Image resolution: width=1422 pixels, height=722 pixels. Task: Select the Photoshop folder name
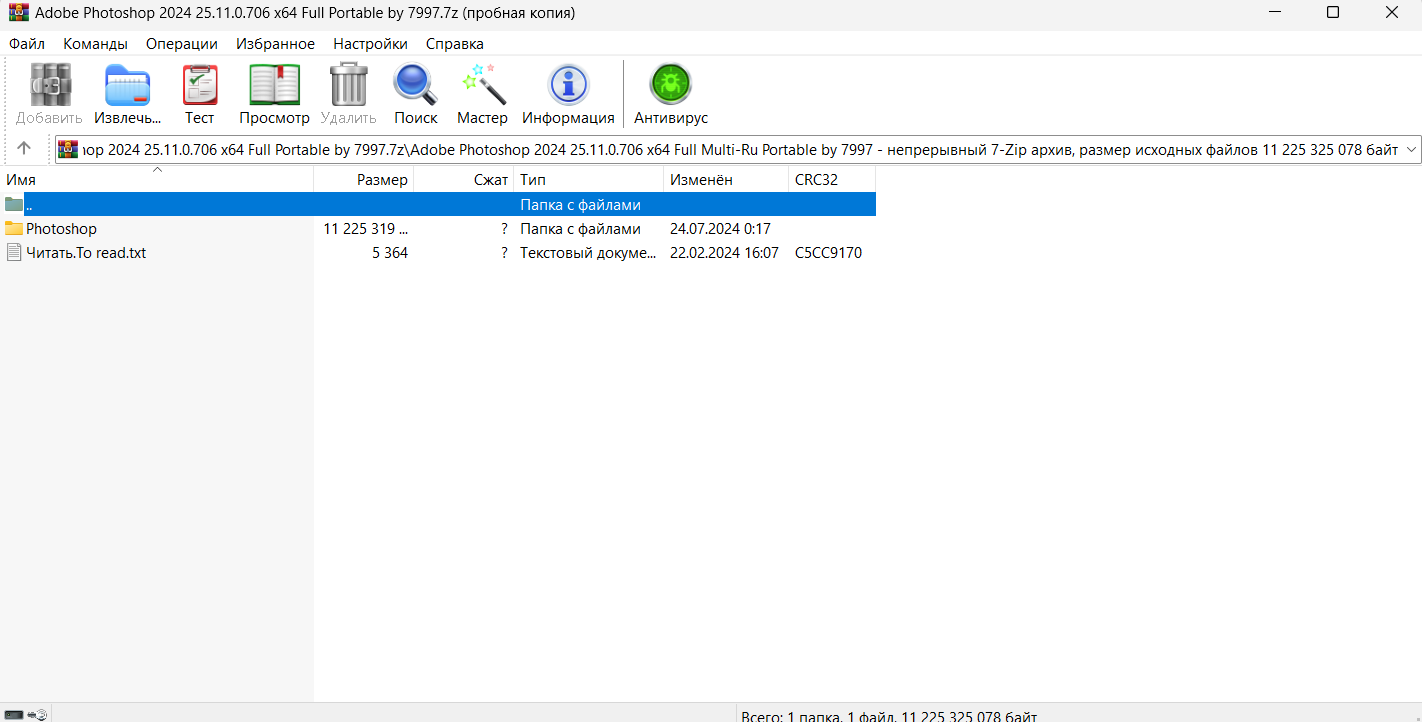(x=61, y=229)
